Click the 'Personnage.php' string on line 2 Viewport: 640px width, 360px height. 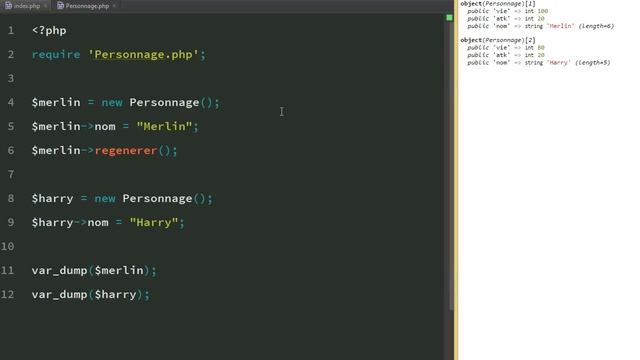[x=143, y=54]
